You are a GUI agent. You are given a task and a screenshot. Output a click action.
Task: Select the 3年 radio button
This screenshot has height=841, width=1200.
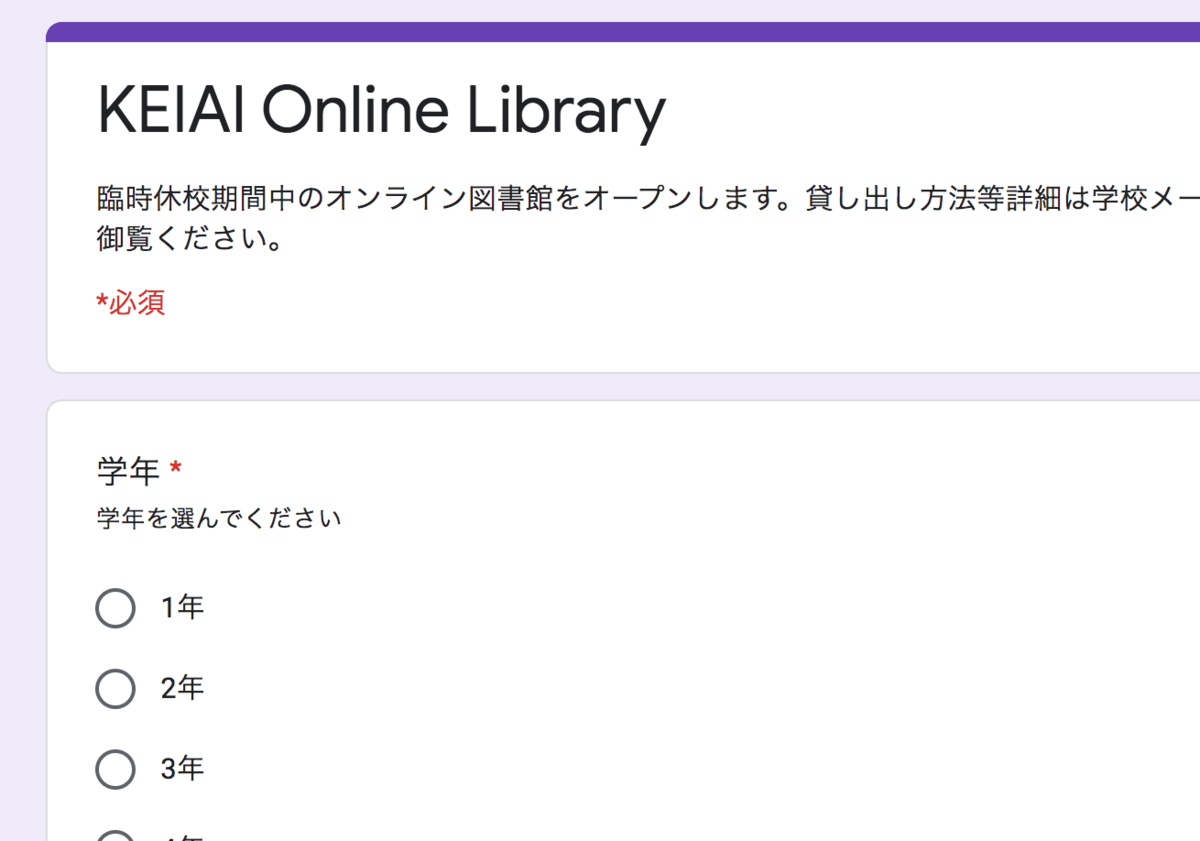click(x=115, y=769)
